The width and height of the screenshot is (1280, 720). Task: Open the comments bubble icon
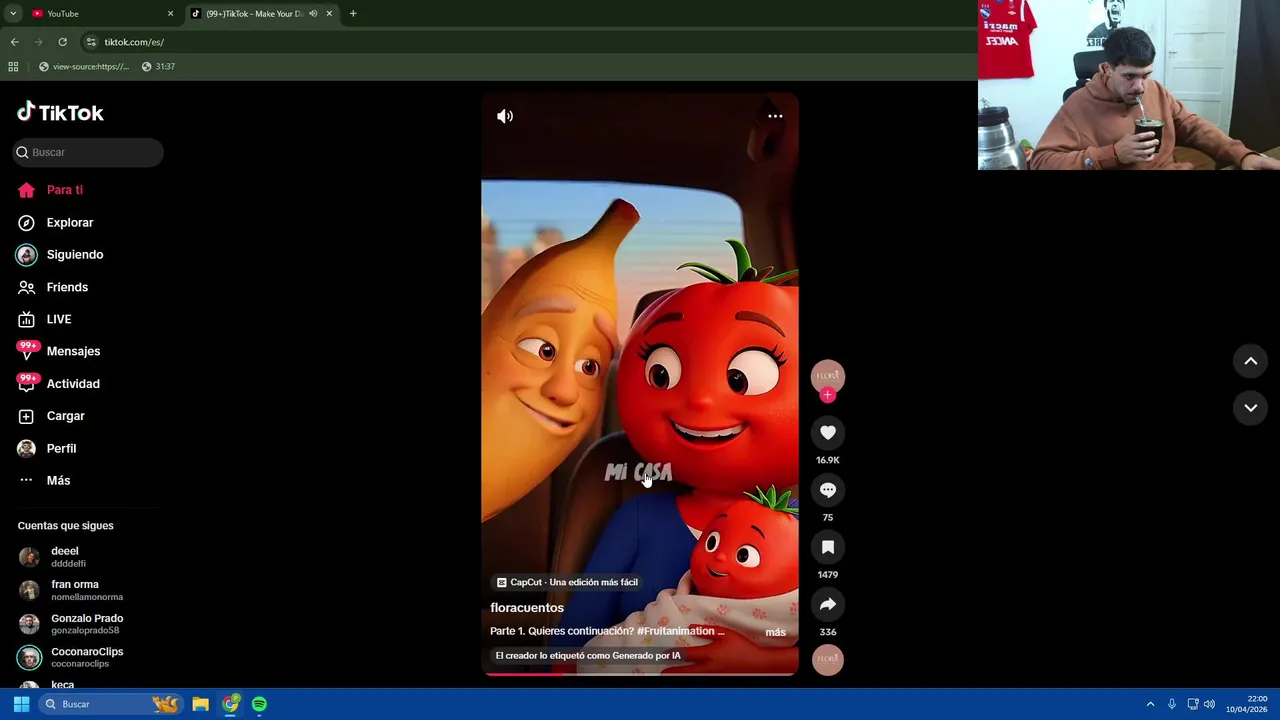[x=828, y=490]
